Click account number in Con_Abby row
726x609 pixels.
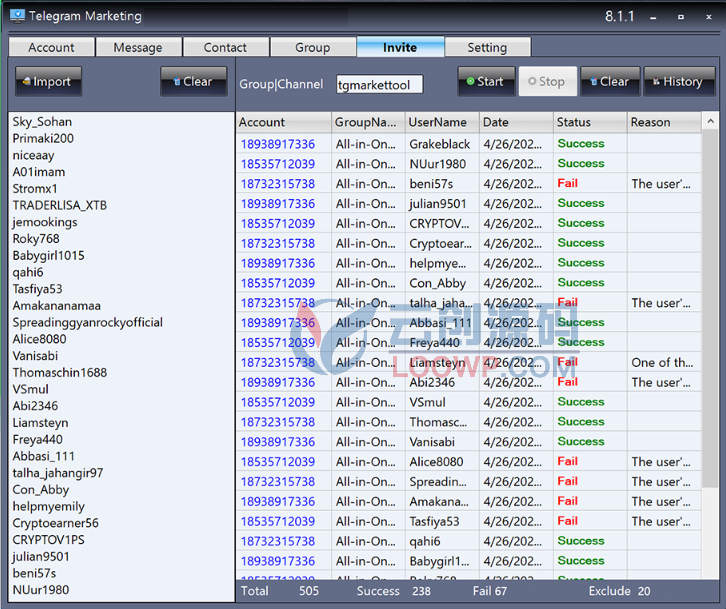tap(278, 283)
